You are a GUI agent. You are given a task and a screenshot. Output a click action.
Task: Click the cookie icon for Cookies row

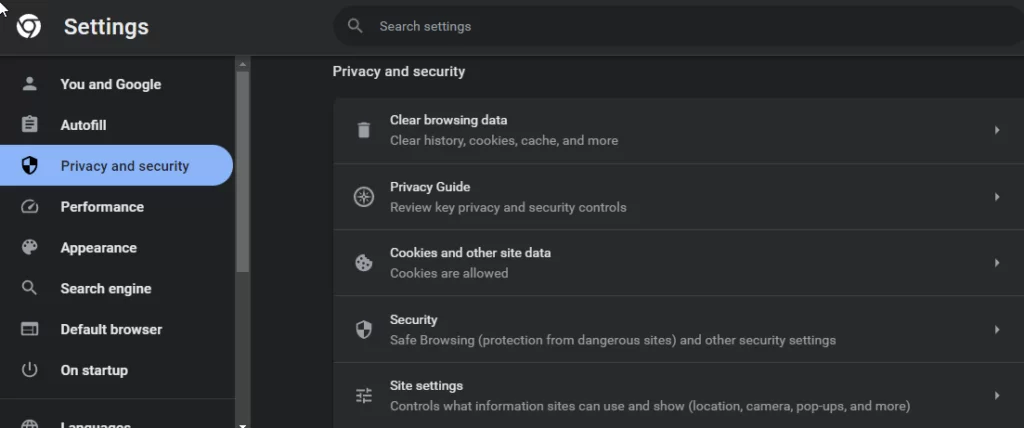pyautogui.click(x=364, y=263)
